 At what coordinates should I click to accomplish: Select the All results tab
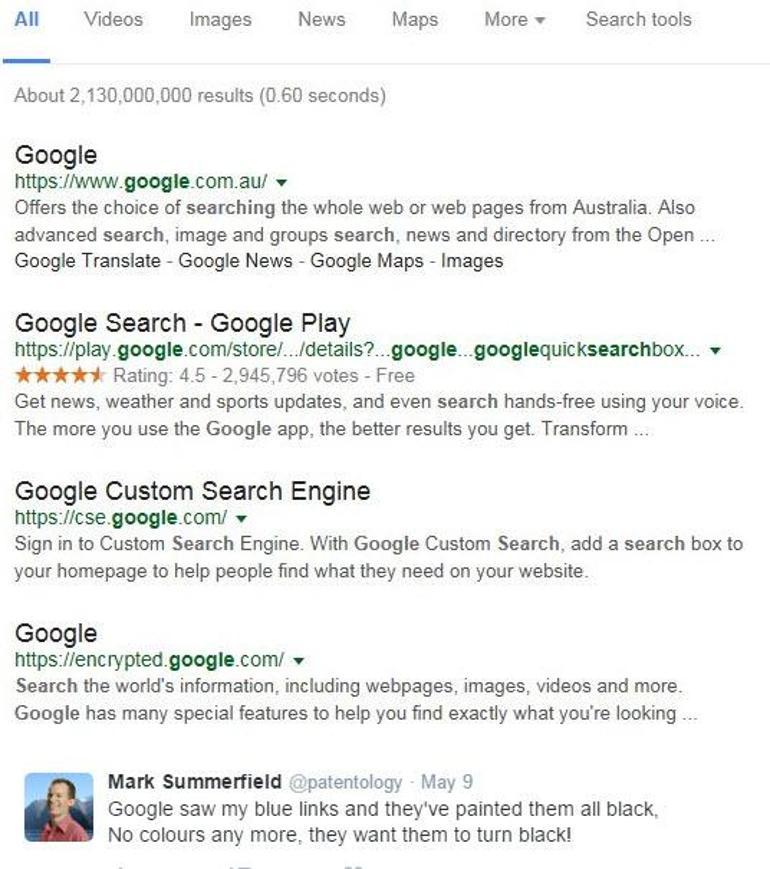[x=27, y=20]
